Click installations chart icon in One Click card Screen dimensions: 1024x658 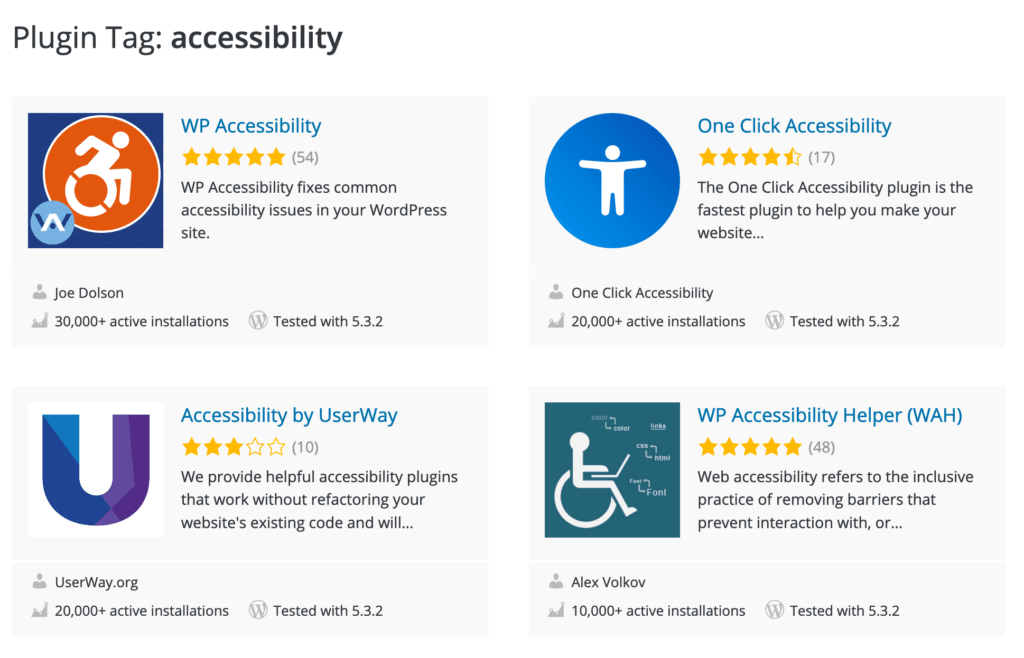coord(557,321)
